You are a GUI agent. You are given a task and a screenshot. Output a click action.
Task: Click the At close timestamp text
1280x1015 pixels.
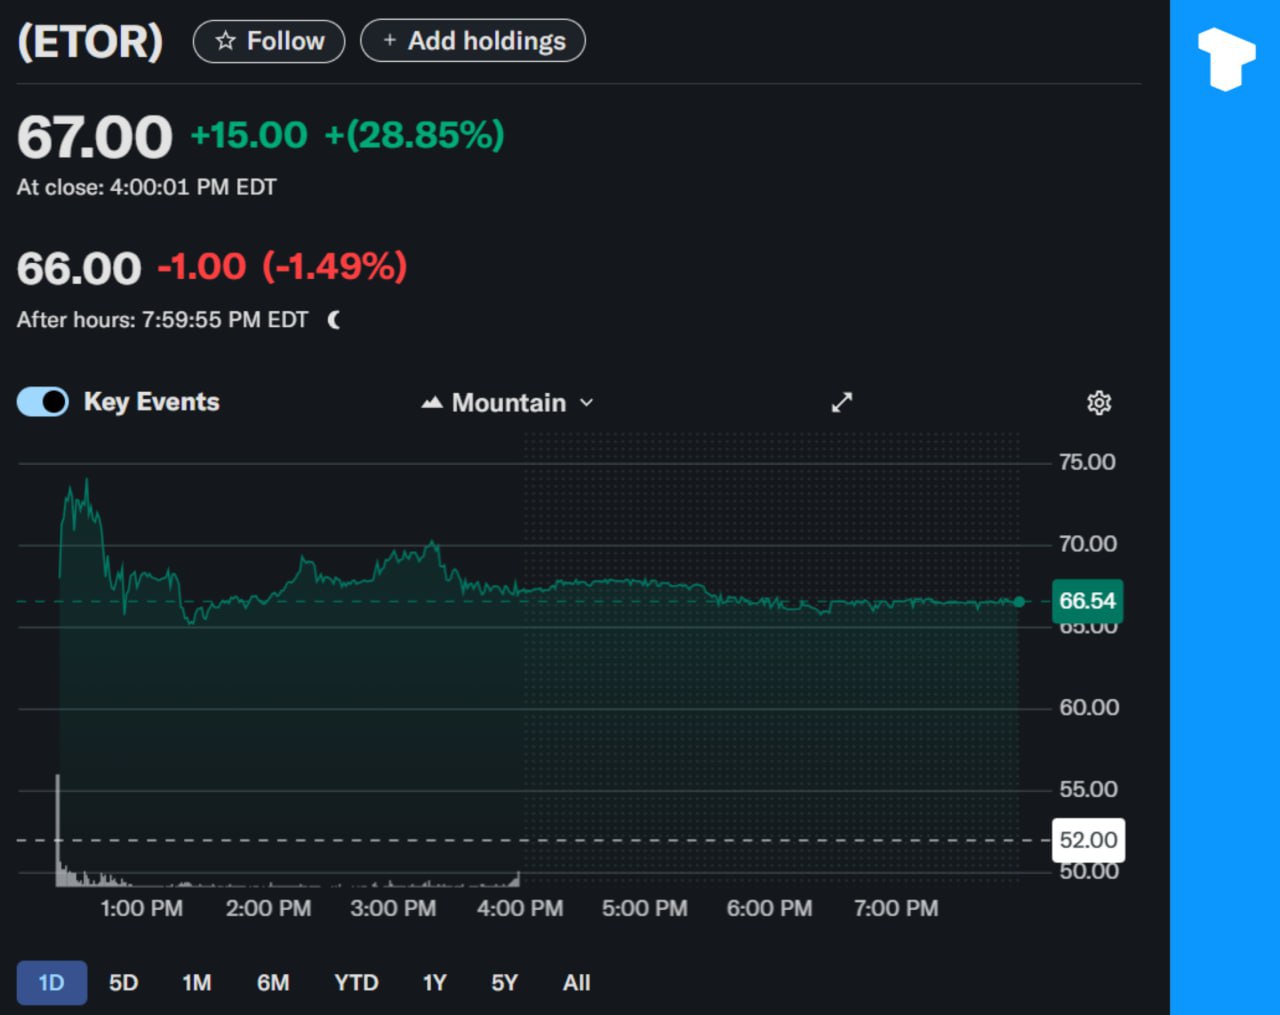click(x=147, y=187)
